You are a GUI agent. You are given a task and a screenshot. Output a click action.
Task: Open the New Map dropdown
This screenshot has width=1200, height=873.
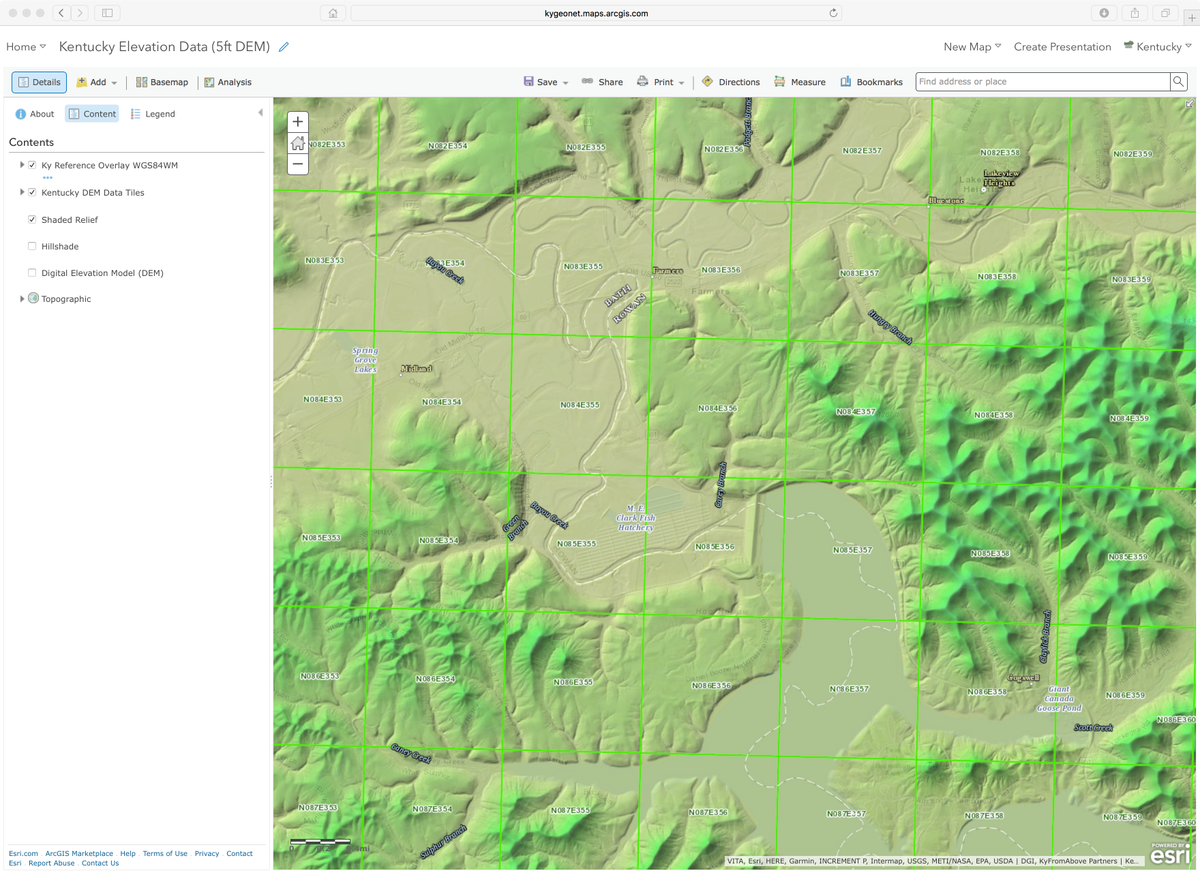pos(972,47)
